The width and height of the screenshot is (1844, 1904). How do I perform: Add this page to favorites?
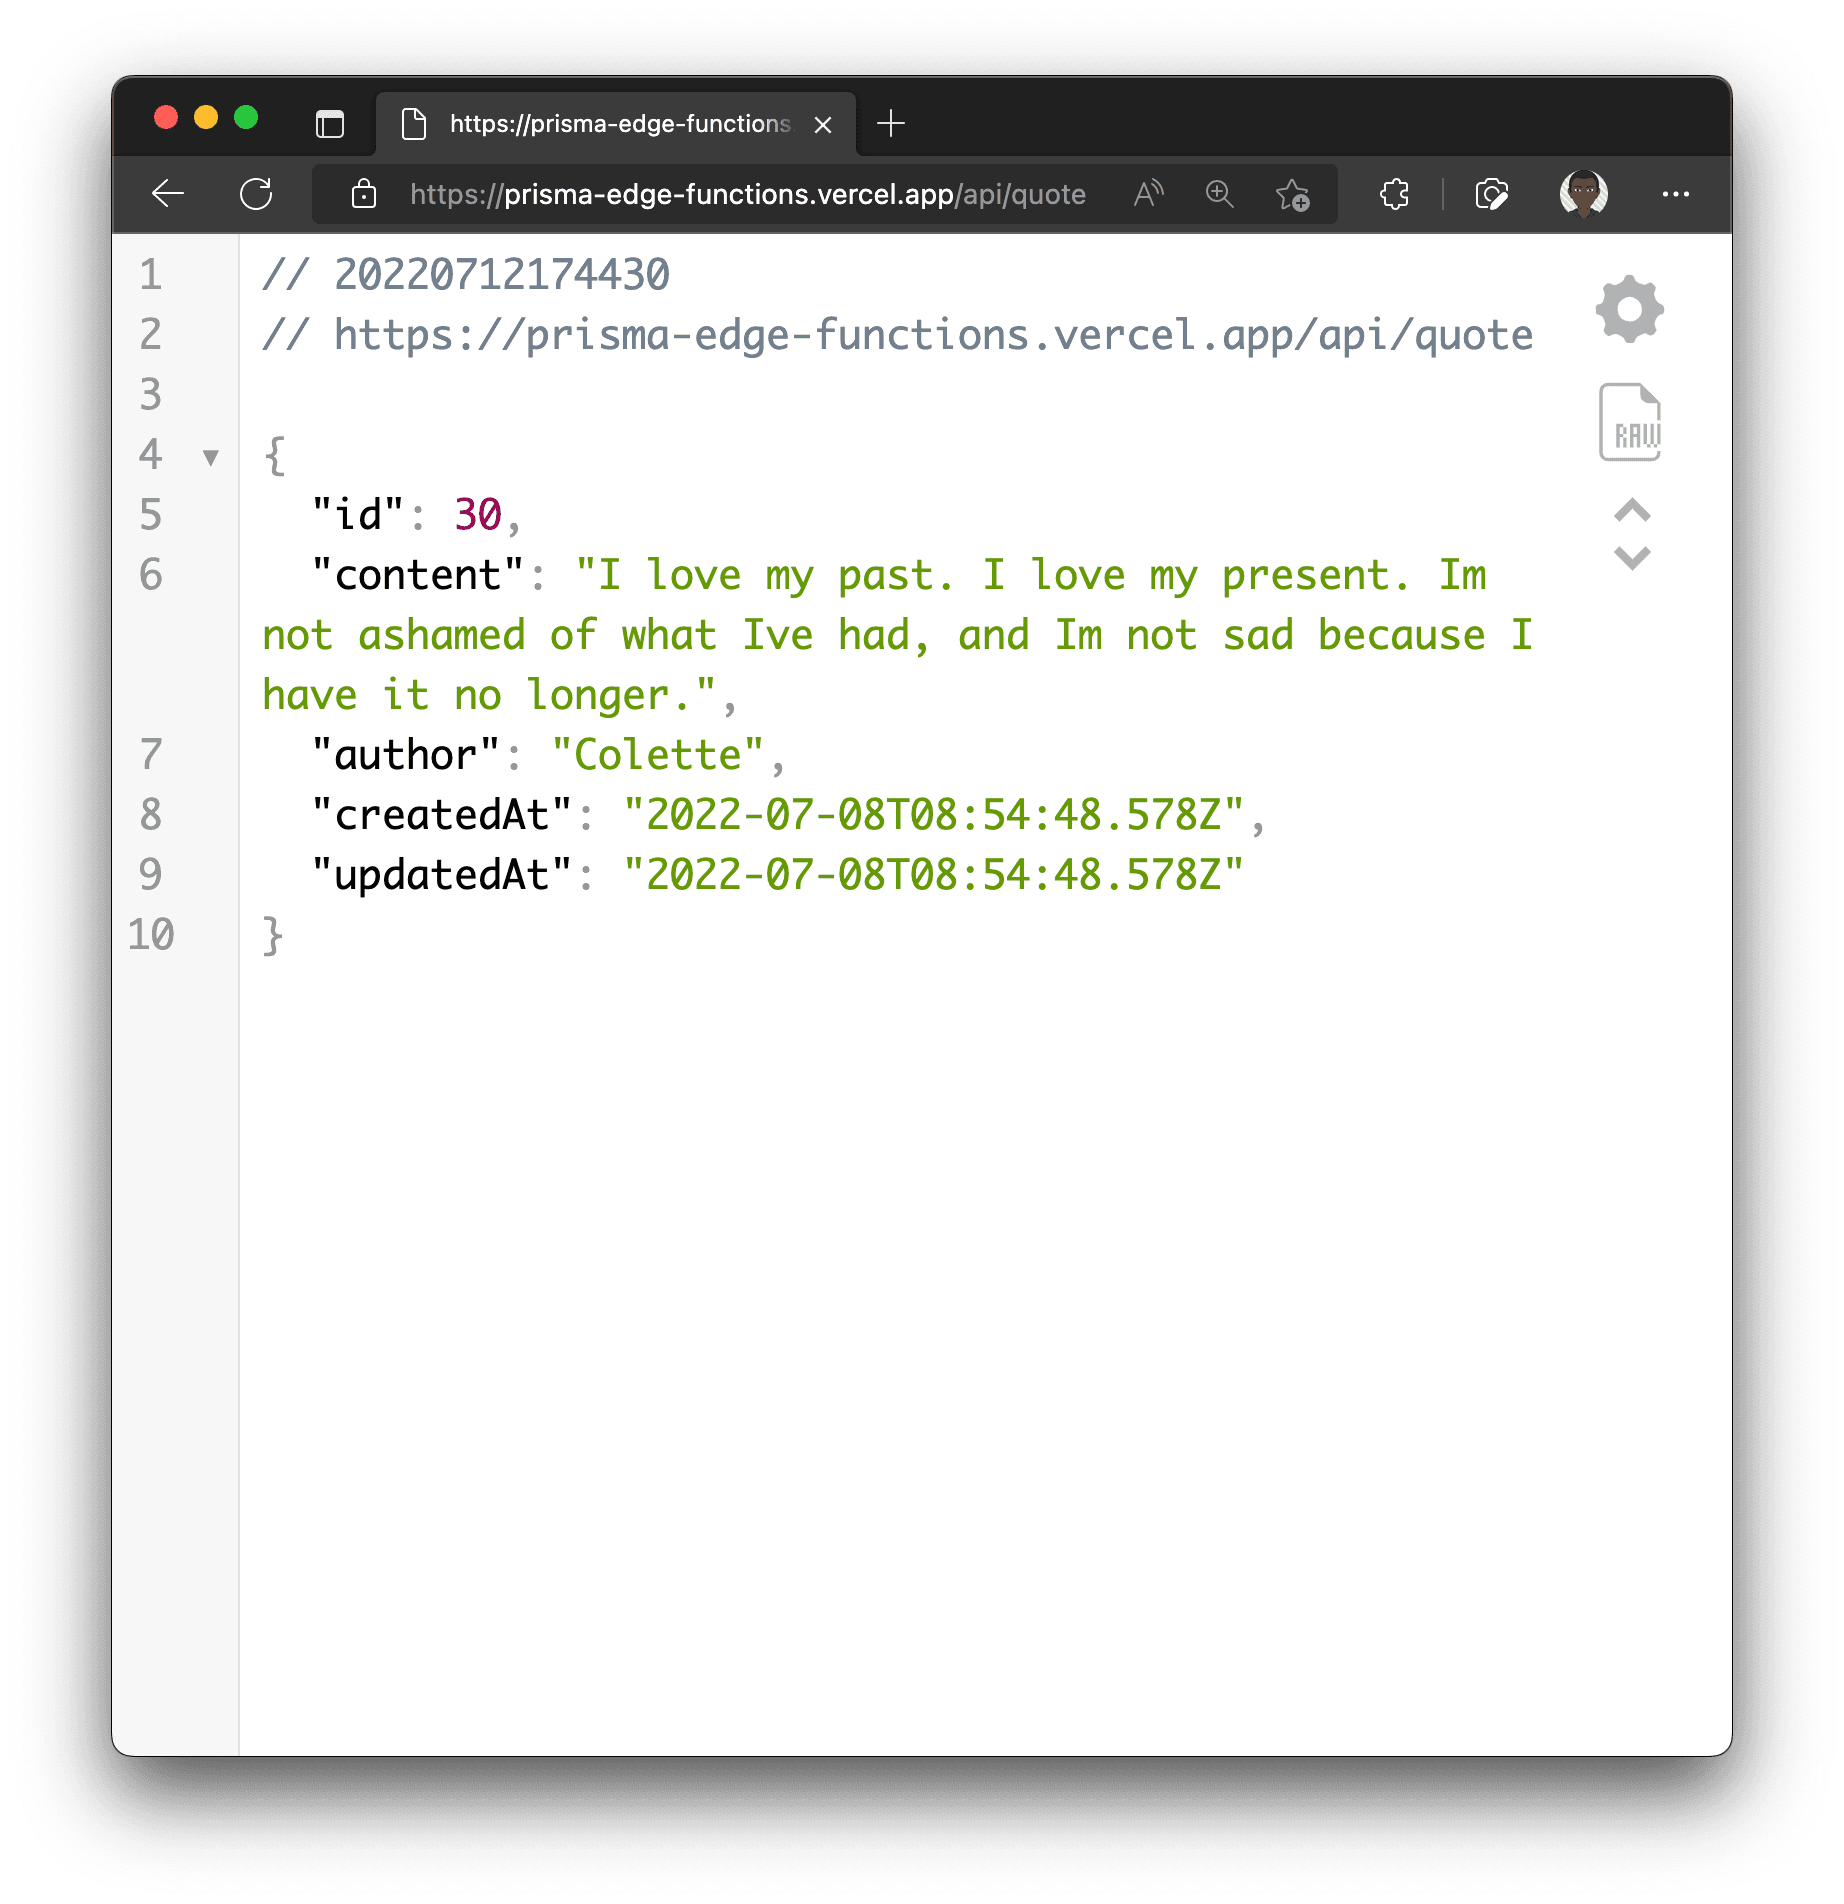(1292, 194)
